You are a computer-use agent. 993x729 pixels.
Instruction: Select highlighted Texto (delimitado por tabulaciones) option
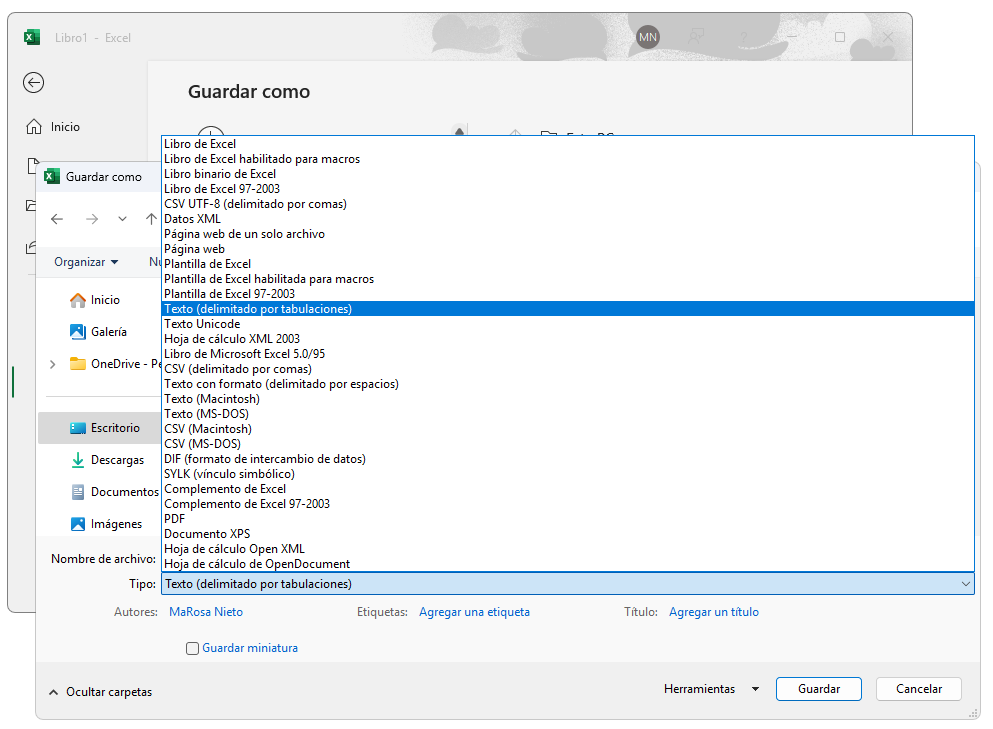(567, 309)
